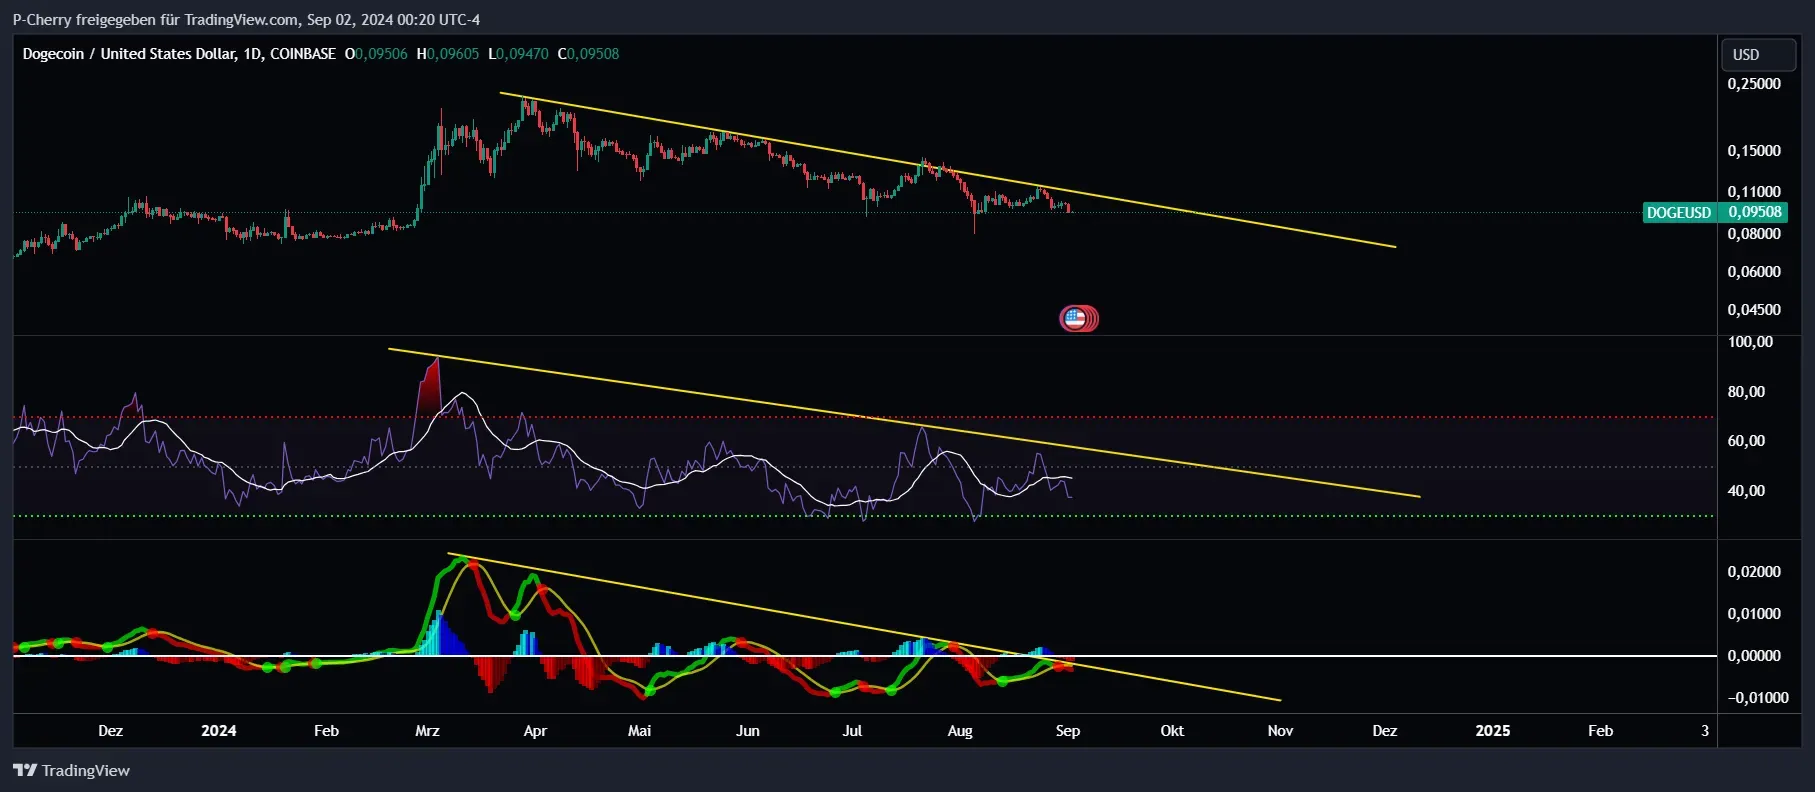Screen dimensions: 1815x792
Task: Click the close value C0,09508
Action: (x=588, y=54)
